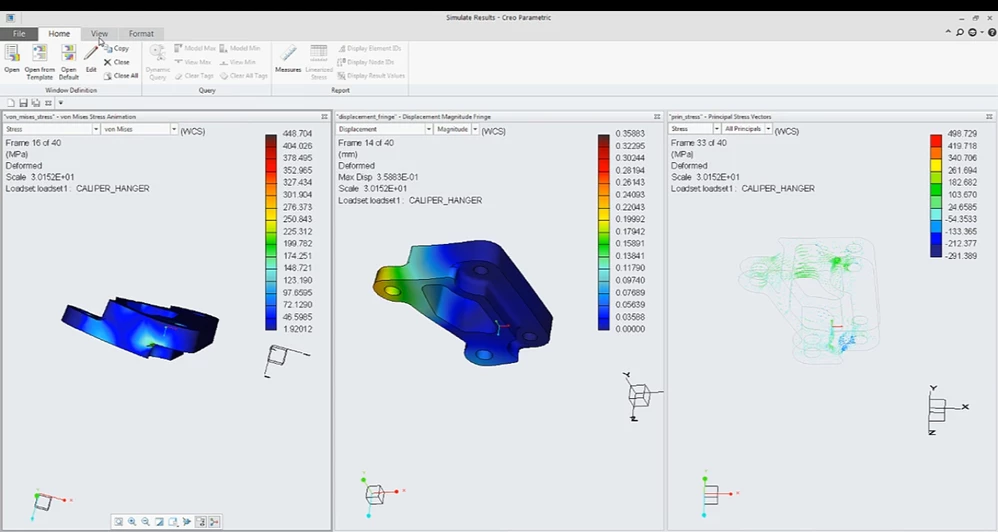Open the search icon in the title bar
Viewport: 998px width, 532px height.
pos(960,32)
